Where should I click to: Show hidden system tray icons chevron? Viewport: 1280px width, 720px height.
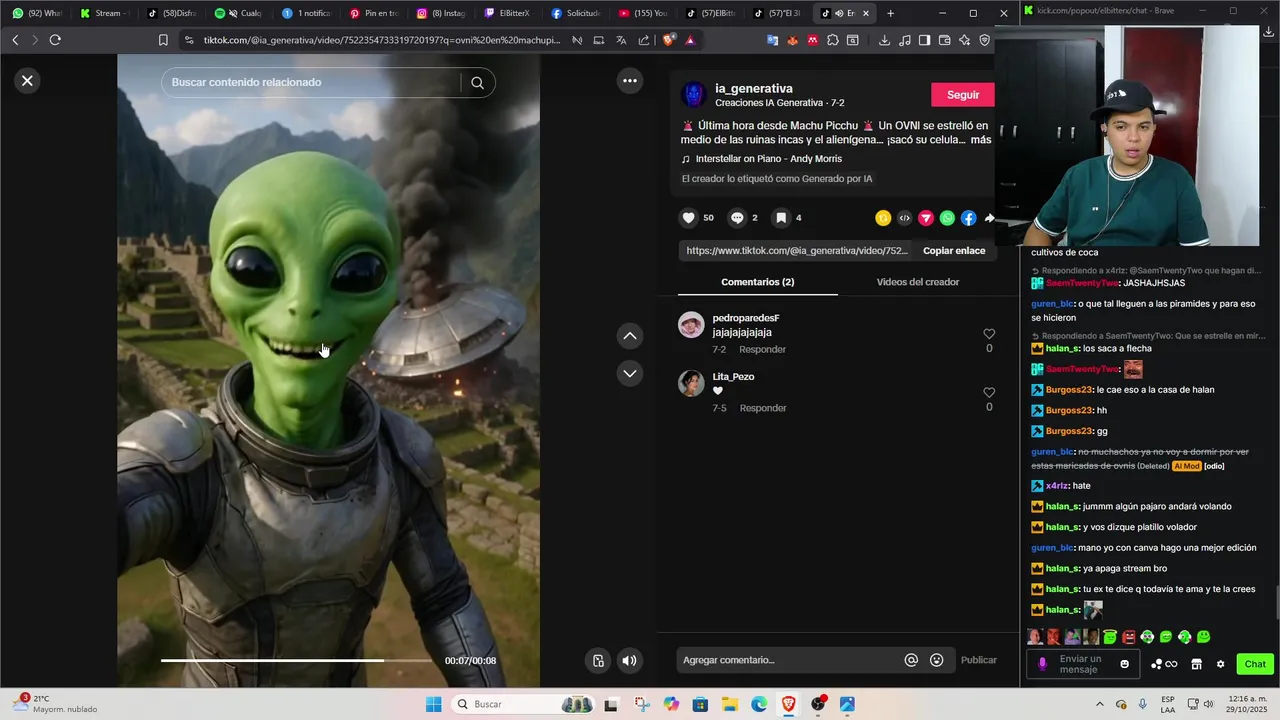1100,704
